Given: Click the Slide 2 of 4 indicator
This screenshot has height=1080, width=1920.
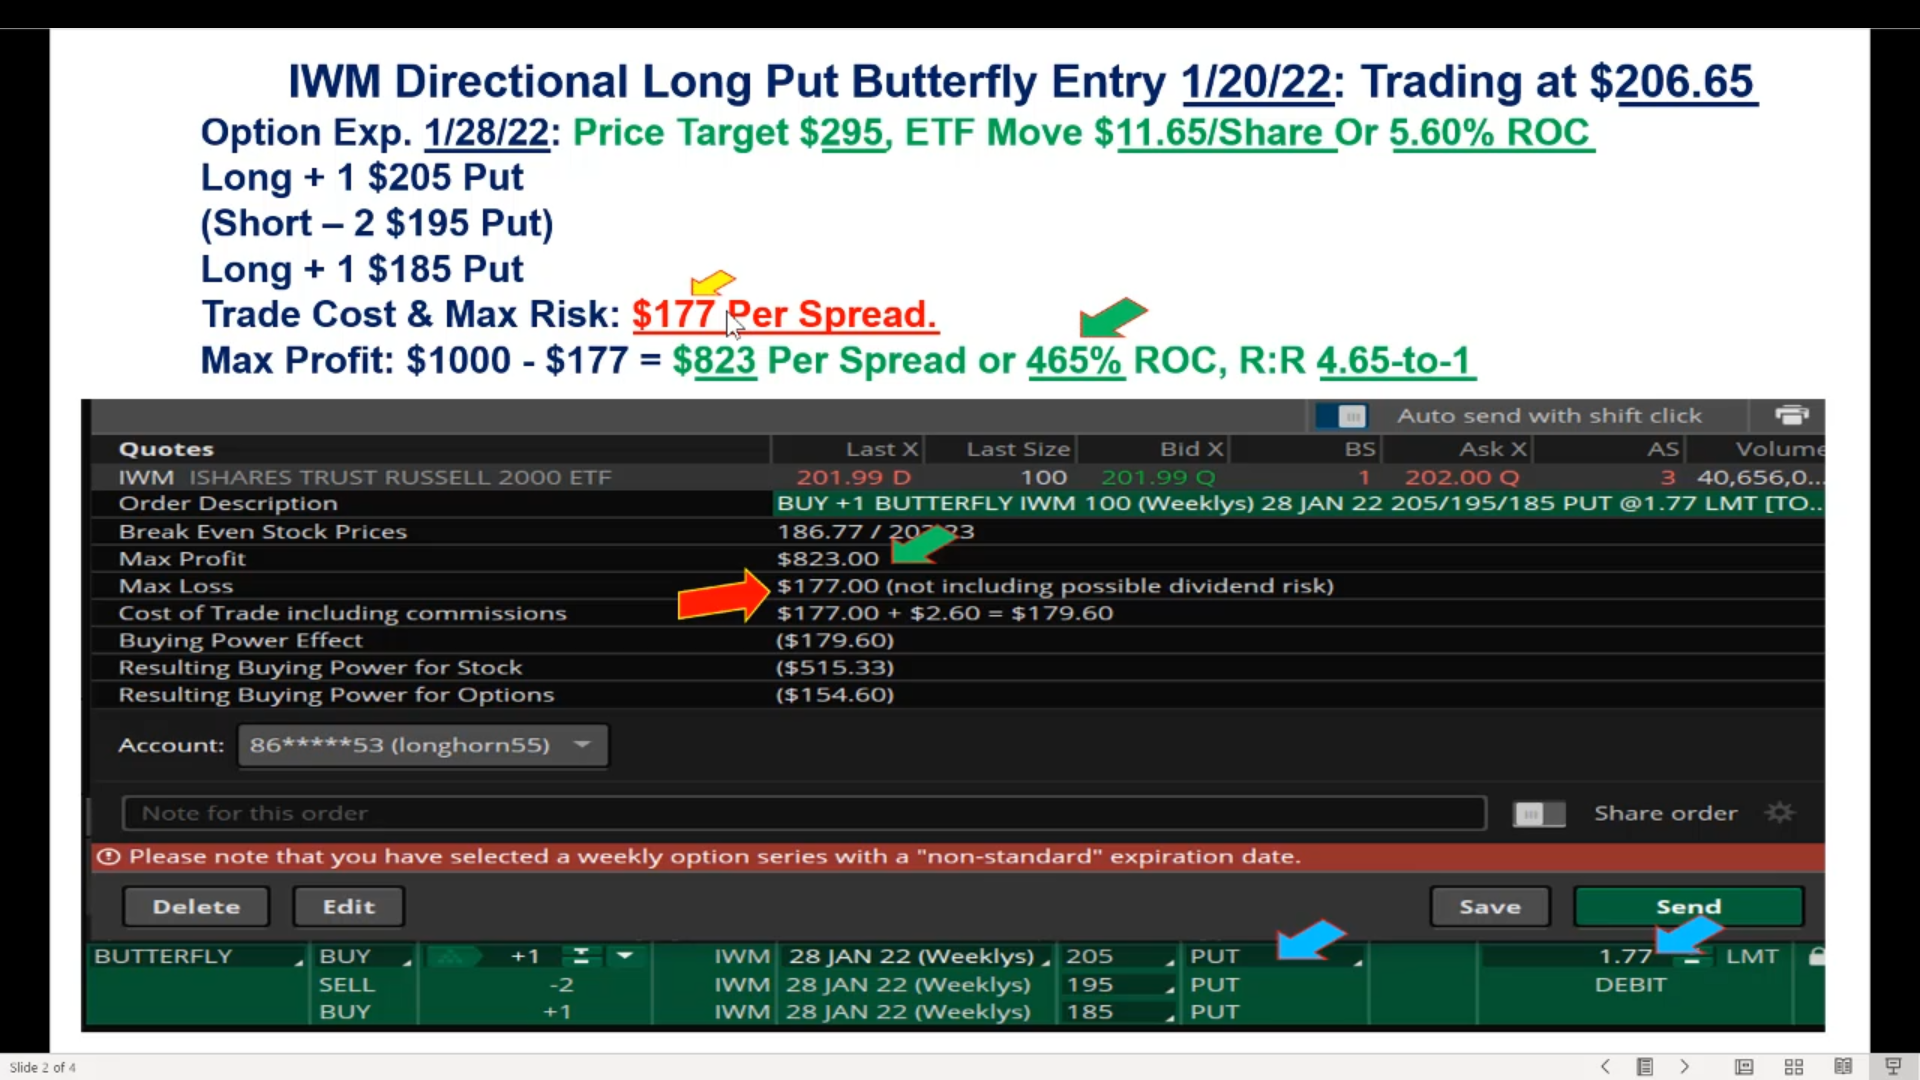Looking at the screenshot, I should coord(42,1067).
